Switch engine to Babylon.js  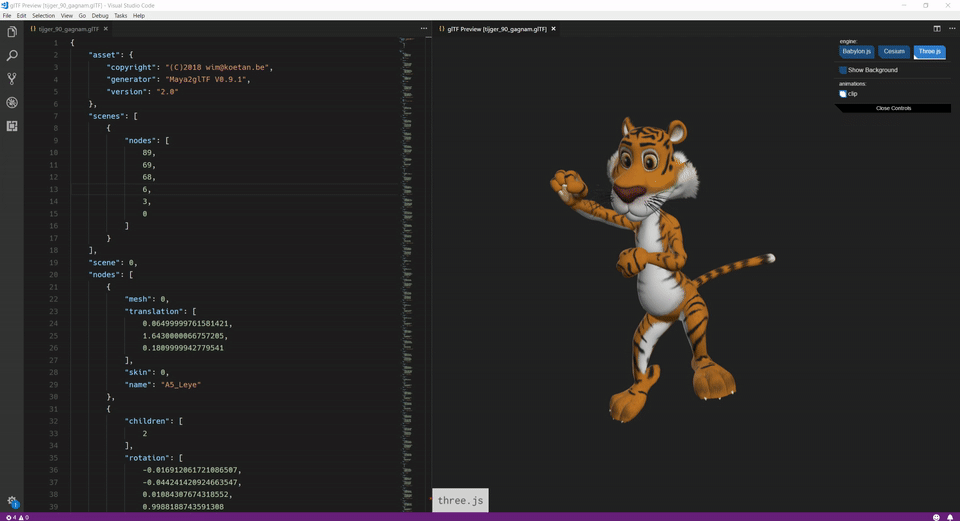pyautogui.click(x=857, y=51)
